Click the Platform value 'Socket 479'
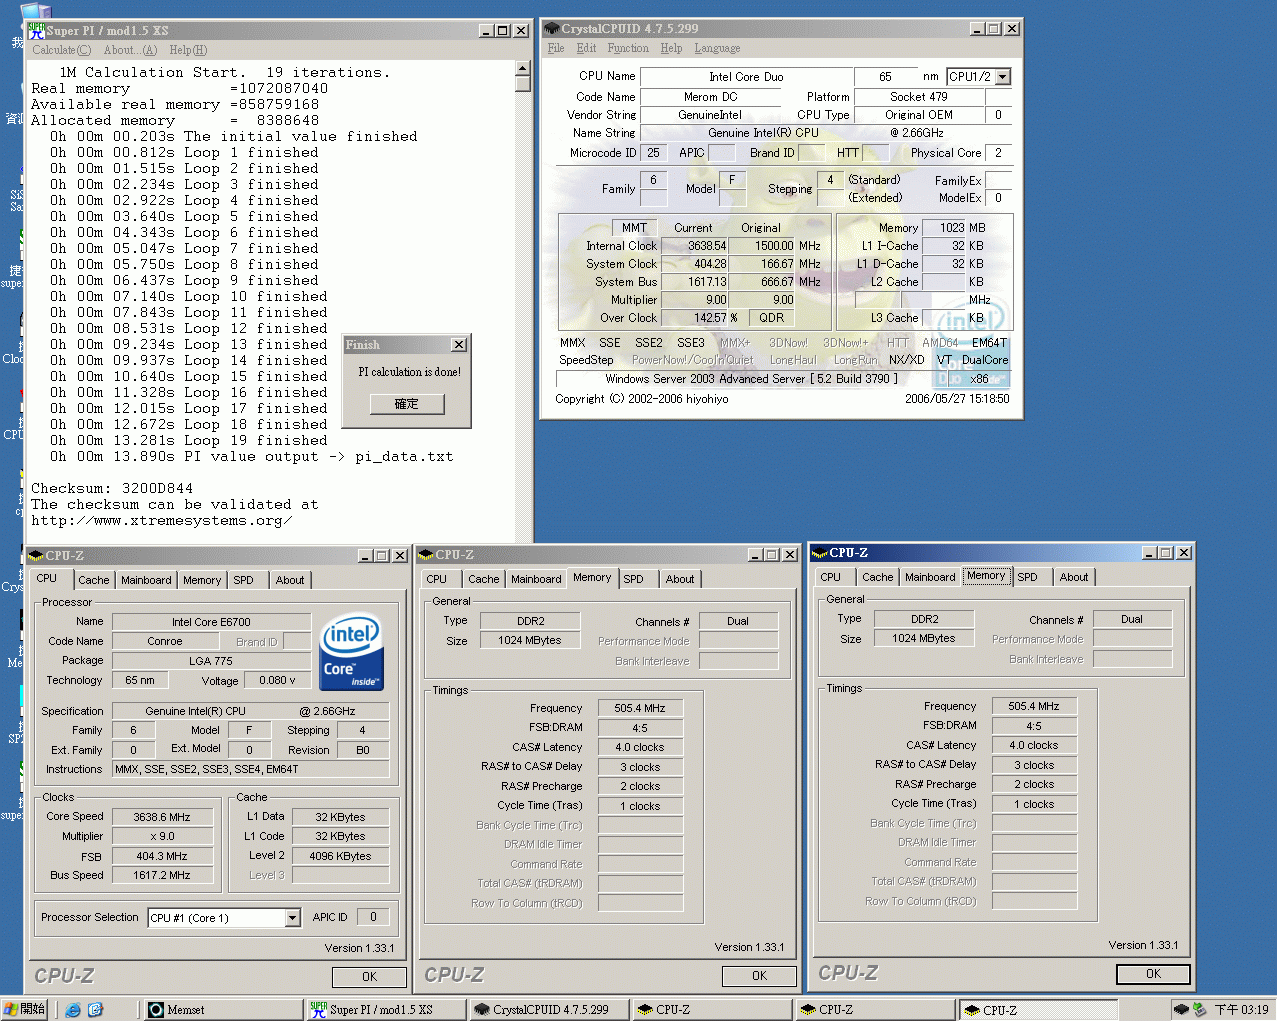 click(x=919, y=97)
